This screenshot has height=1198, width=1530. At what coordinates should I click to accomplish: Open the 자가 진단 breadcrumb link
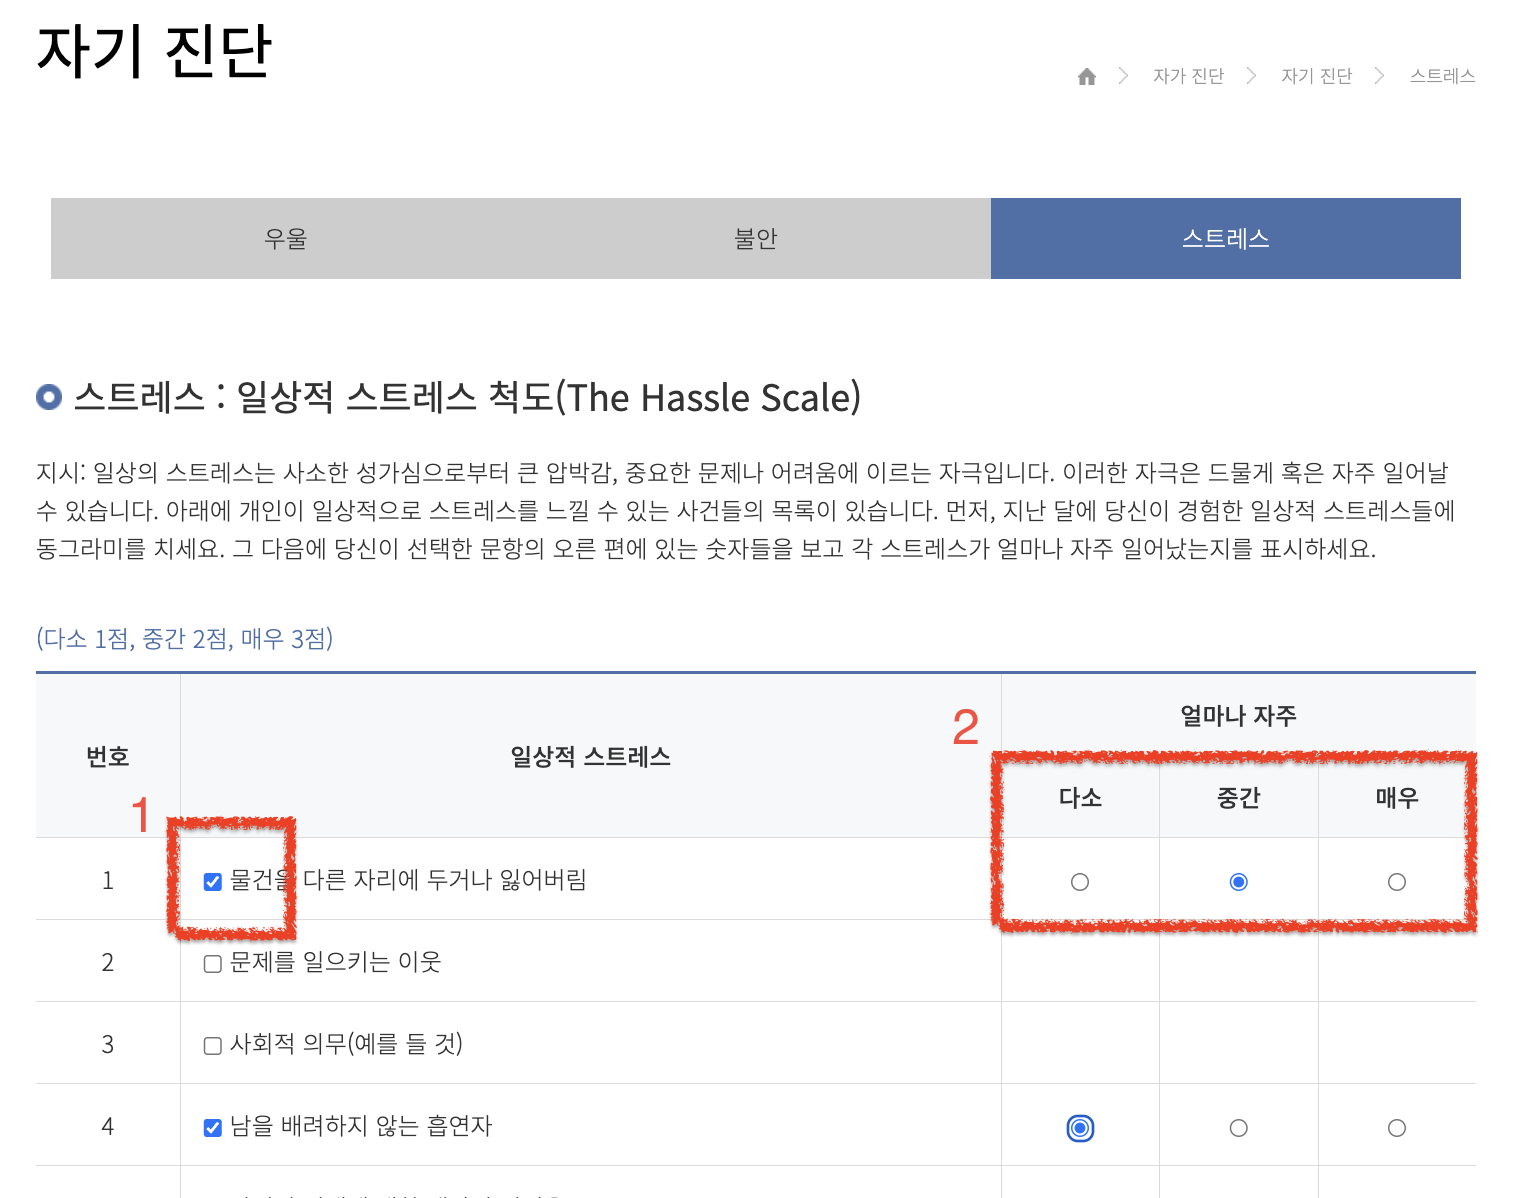point(1188,75)
